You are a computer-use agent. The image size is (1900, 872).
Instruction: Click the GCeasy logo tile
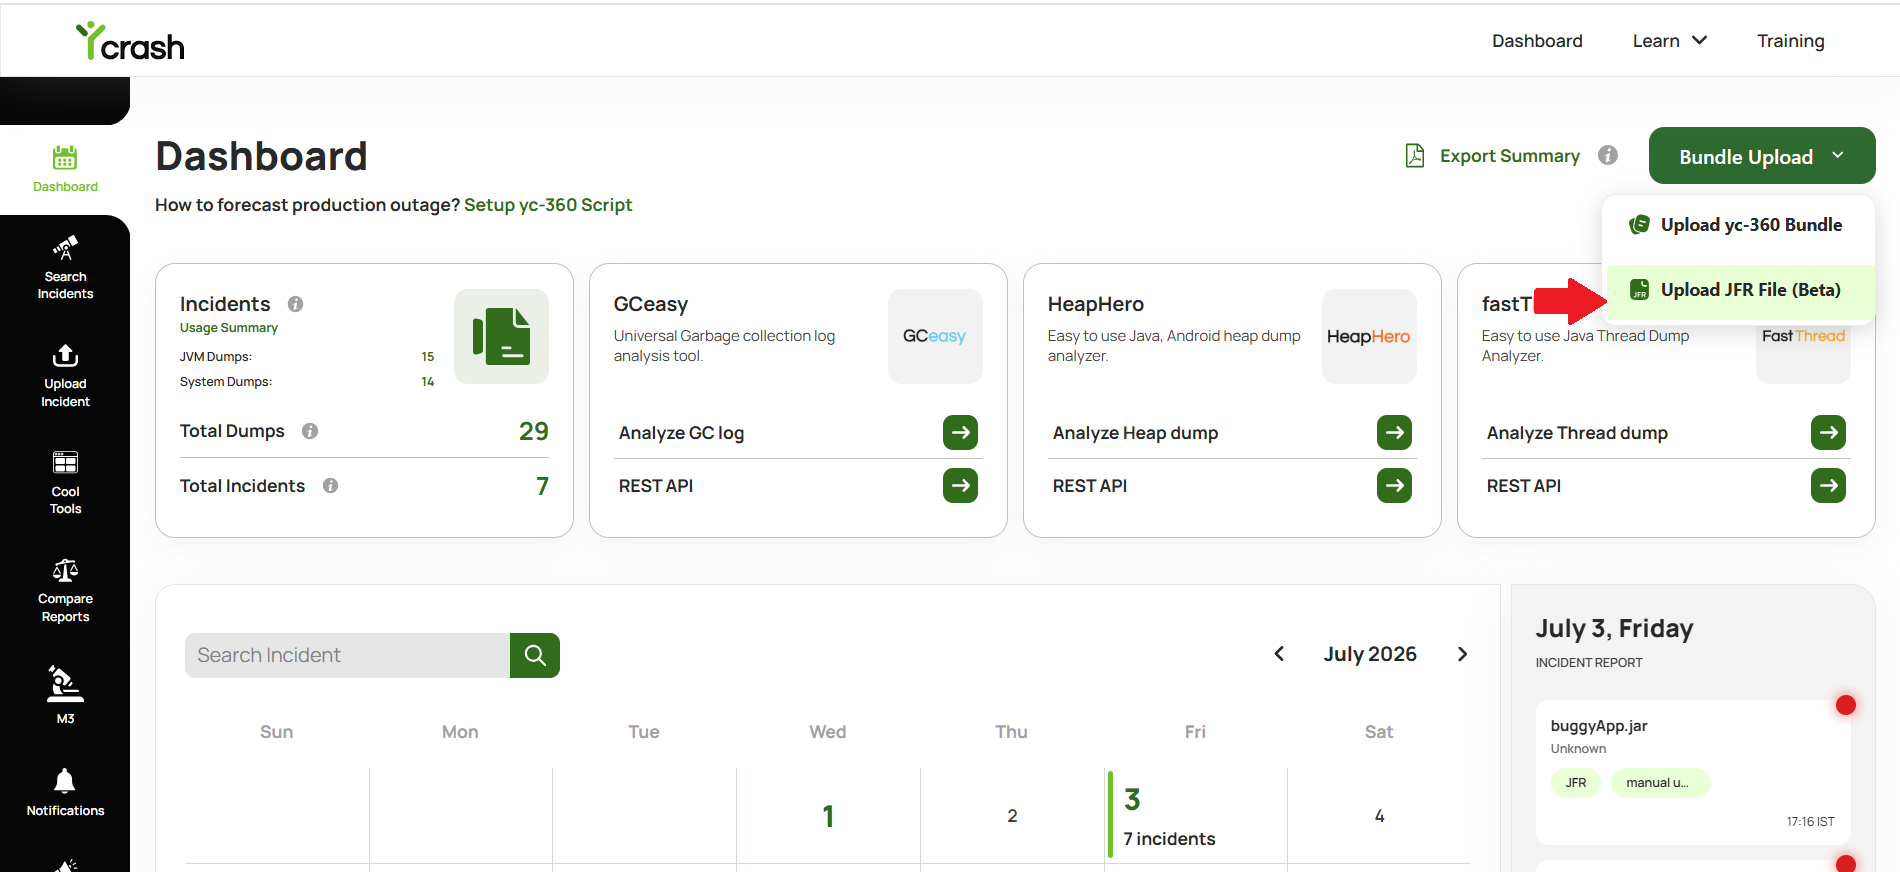coord(935,336)
